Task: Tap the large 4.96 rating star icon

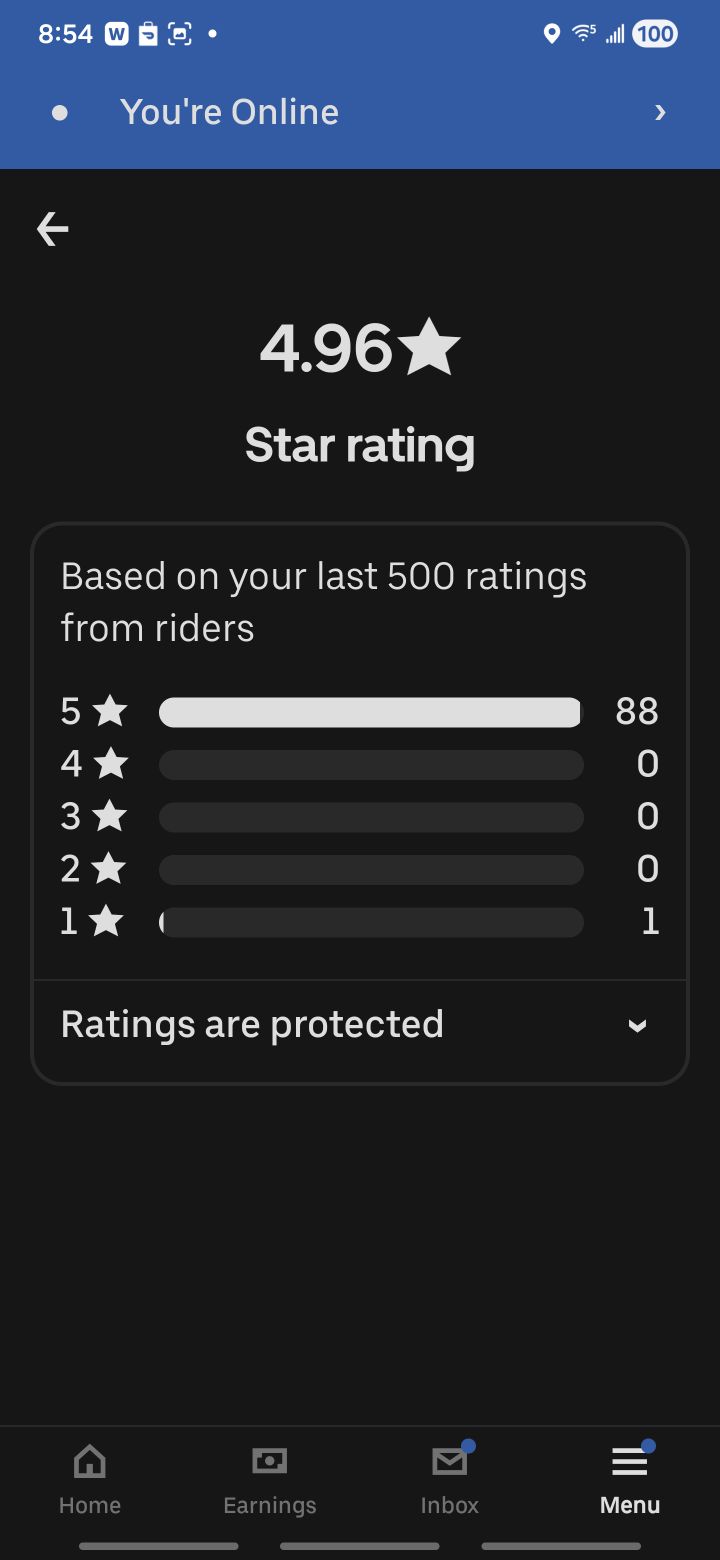Action: (429, 347)
